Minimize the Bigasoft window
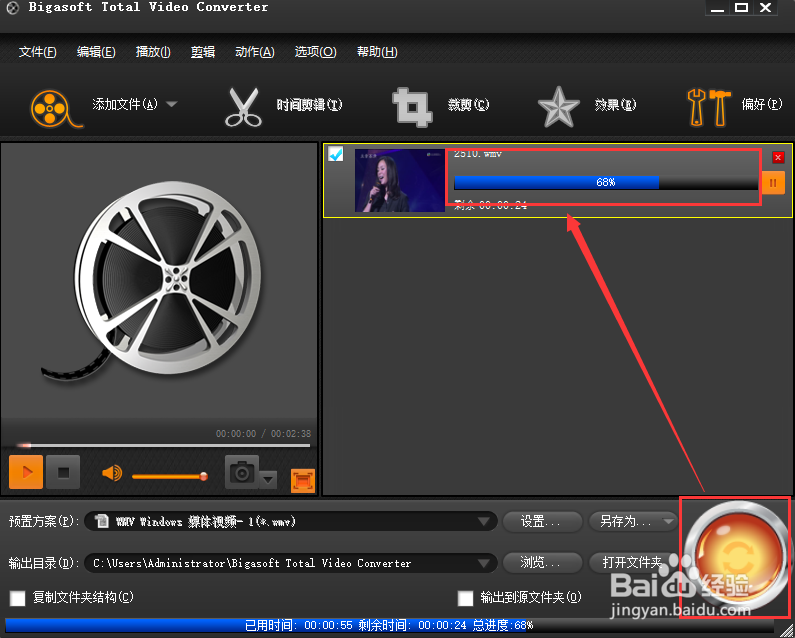 717,8
